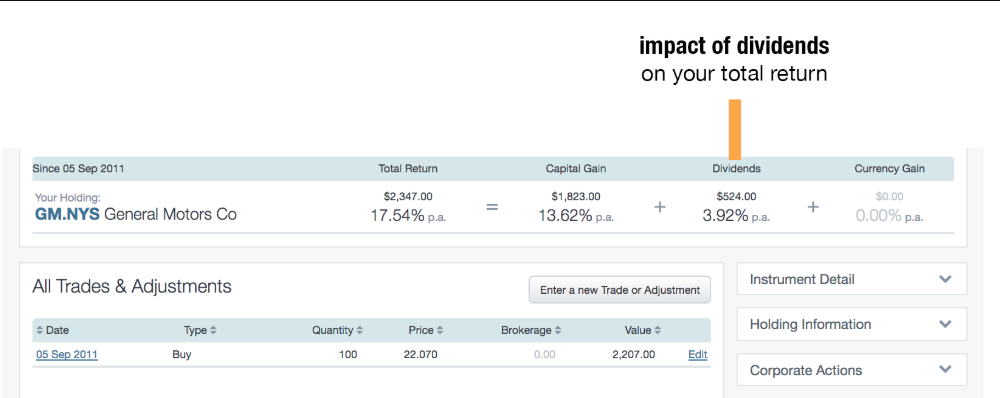Click the All Trades & Adjustments heading
1000x398 pixels.
coord(132,286)
